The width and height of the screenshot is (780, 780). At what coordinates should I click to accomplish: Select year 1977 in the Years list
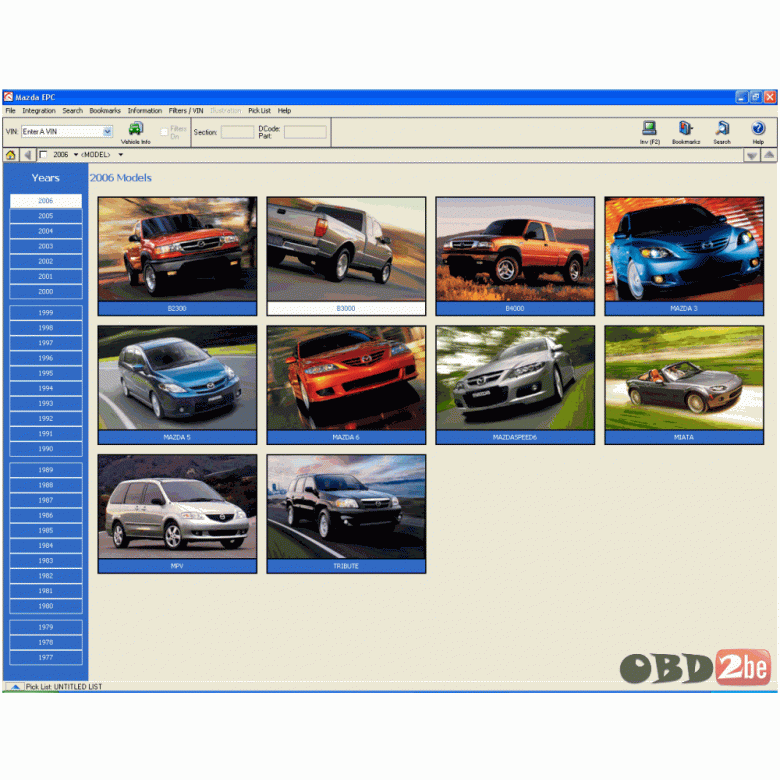[x=46, y=658]
